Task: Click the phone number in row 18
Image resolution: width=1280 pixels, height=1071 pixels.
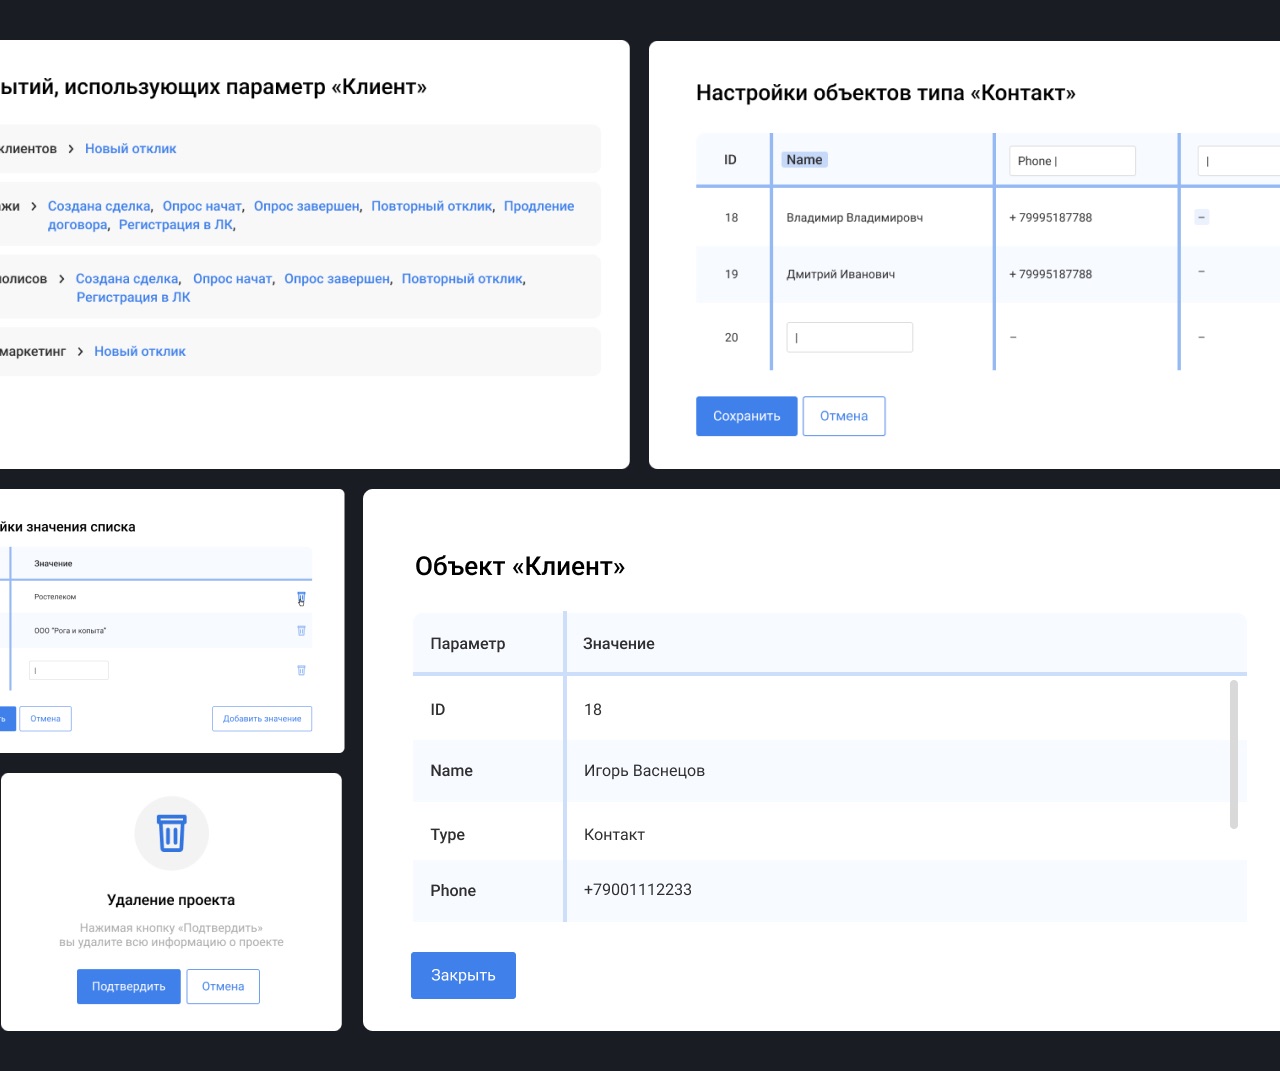Action: (x=1050, y=217)
